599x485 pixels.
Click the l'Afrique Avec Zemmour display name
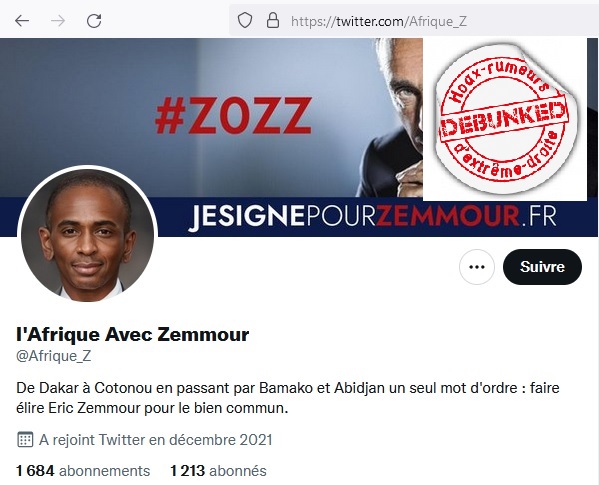(x=133, y=335)
